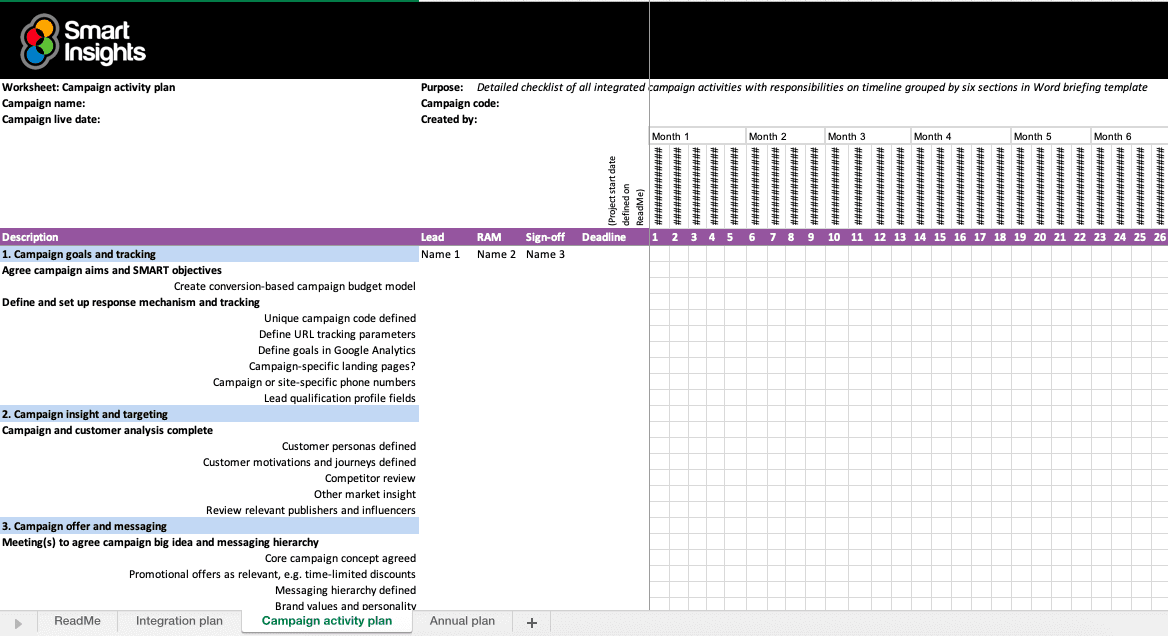Select the Lead column header

(x=434, y=237)
